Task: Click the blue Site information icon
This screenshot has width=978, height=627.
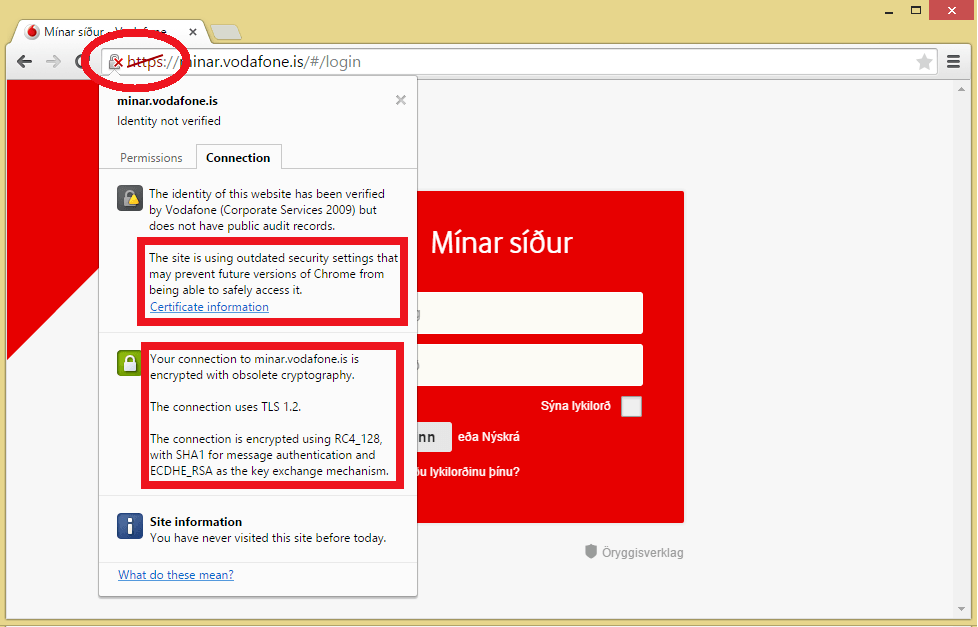Action: 130,526
